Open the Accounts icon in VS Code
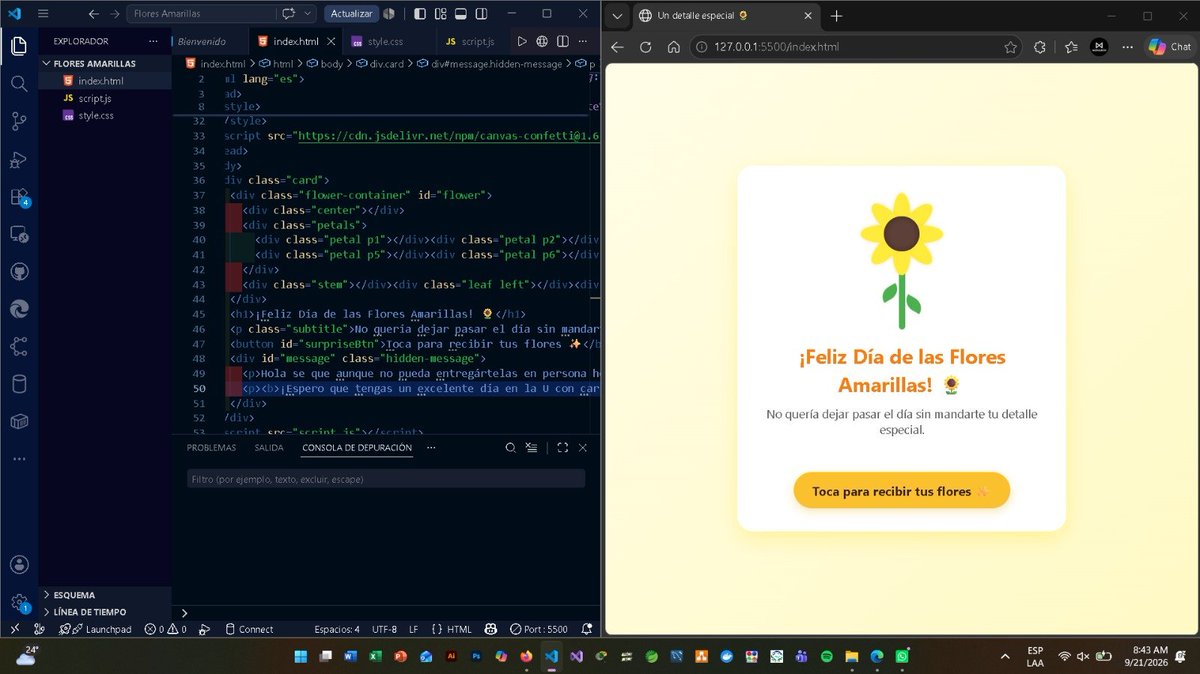The height and width of the screenshot is (674, 1200). (18, 565)
